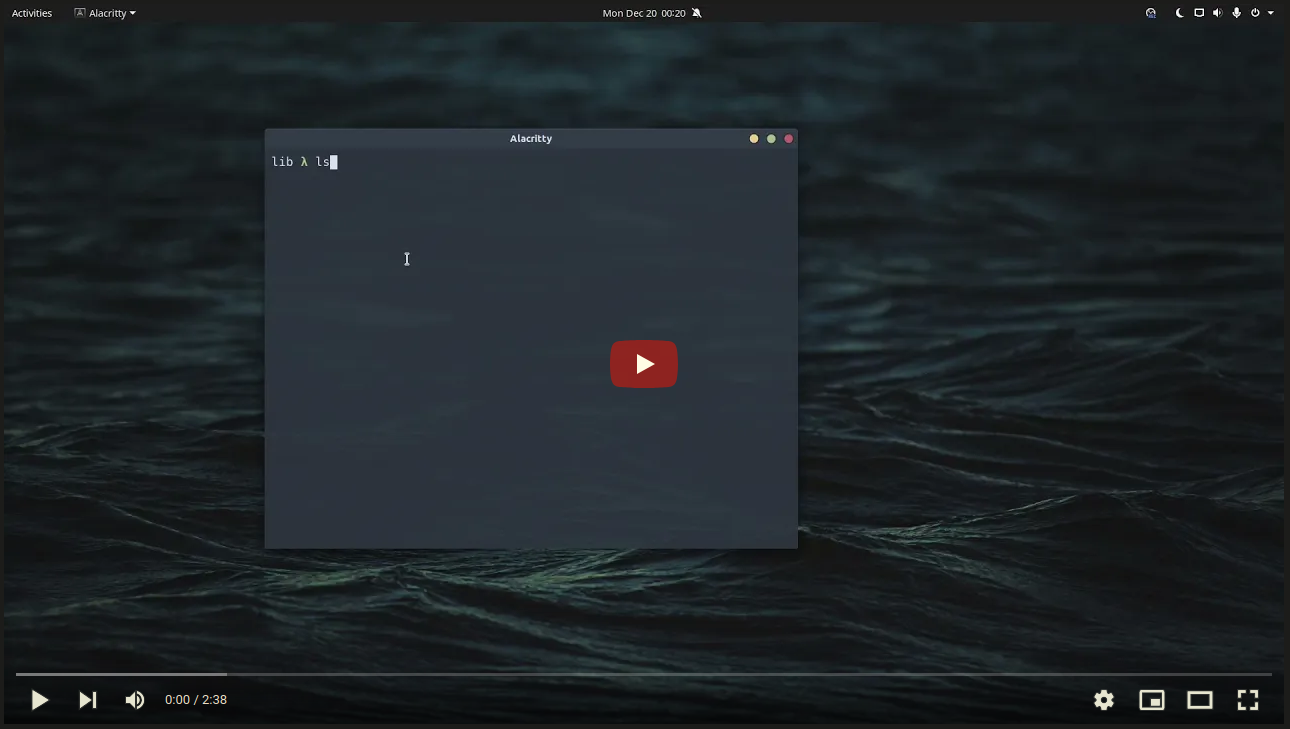The width and height of the screenshot is (1290, 729).
Task: Click the microphone tray icon
Action: [x=1236, y=13]
